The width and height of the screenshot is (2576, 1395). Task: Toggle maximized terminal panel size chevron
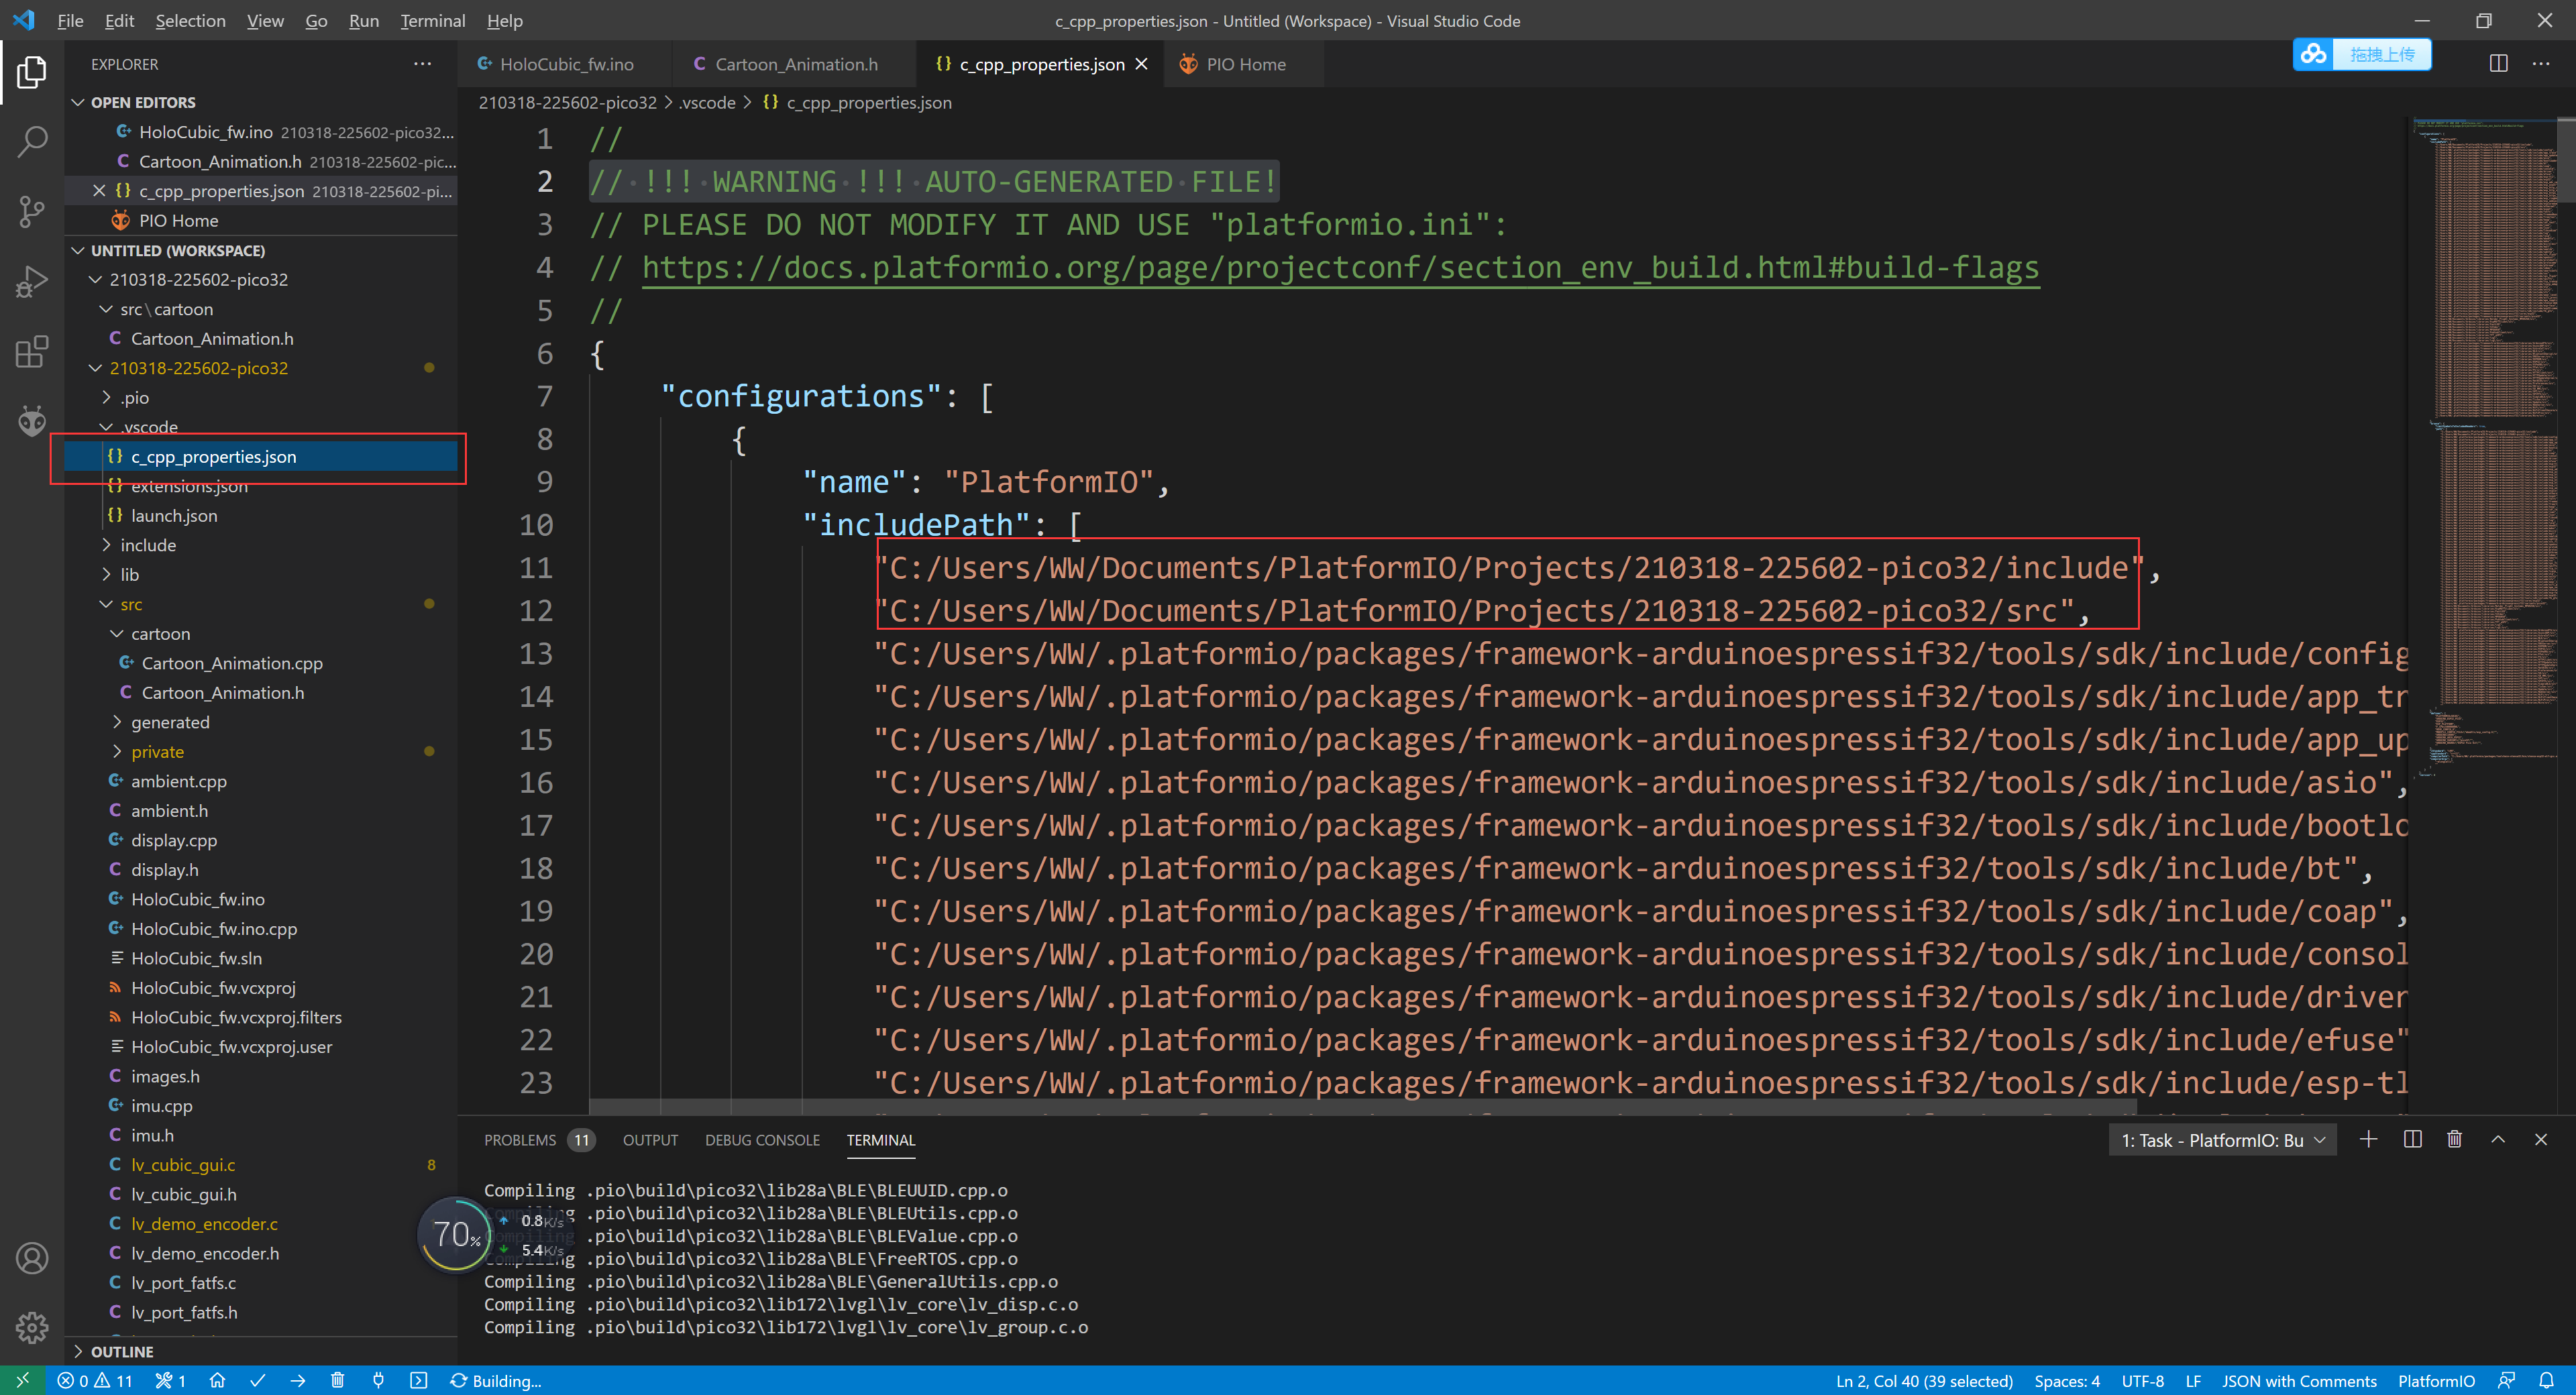click(x=2498, y=1139)
